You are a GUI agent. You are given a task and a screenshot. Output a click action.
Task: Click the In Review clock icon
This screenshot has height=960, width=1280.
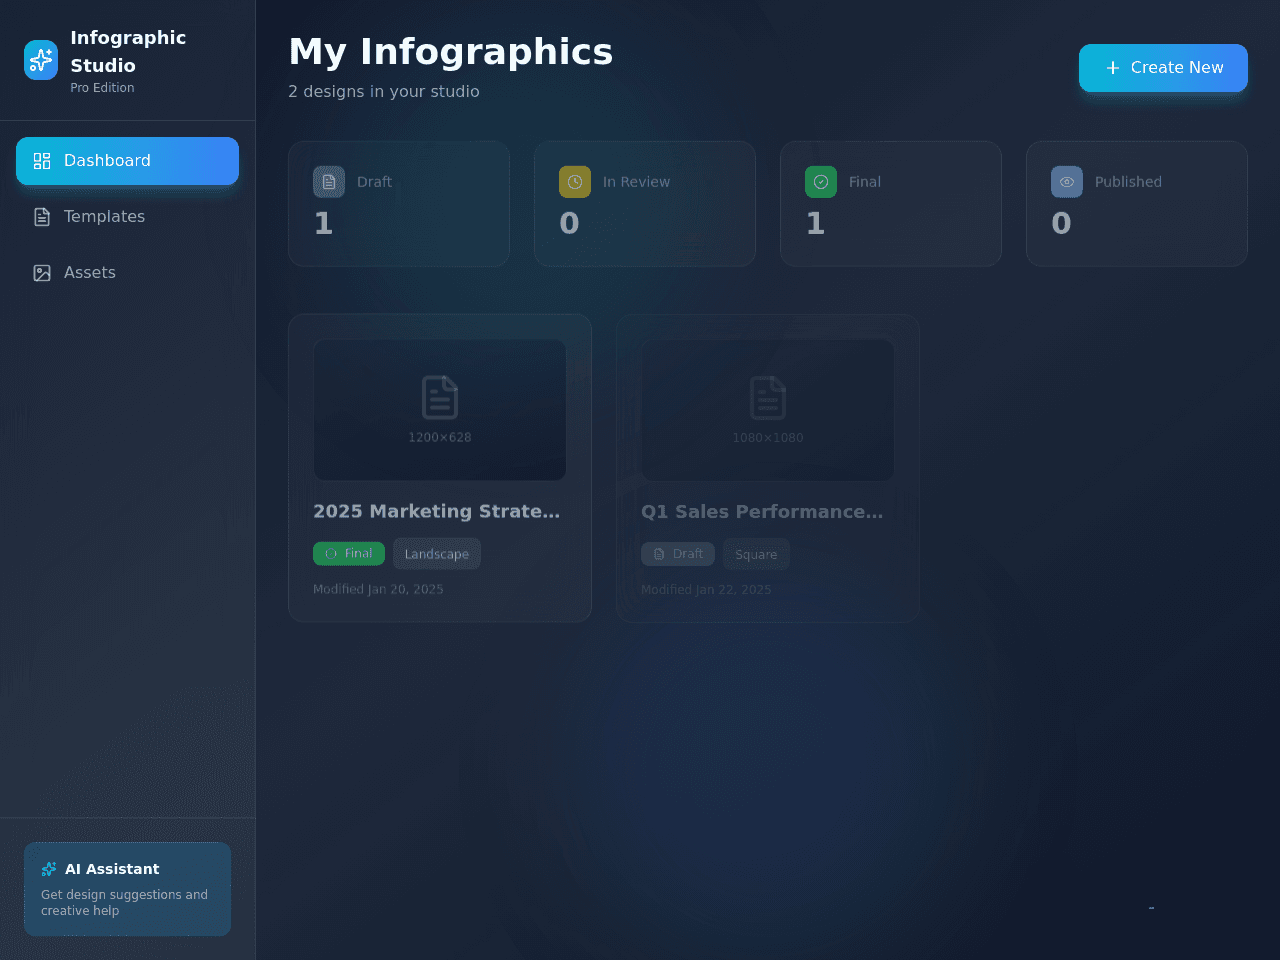pos(575,182)
